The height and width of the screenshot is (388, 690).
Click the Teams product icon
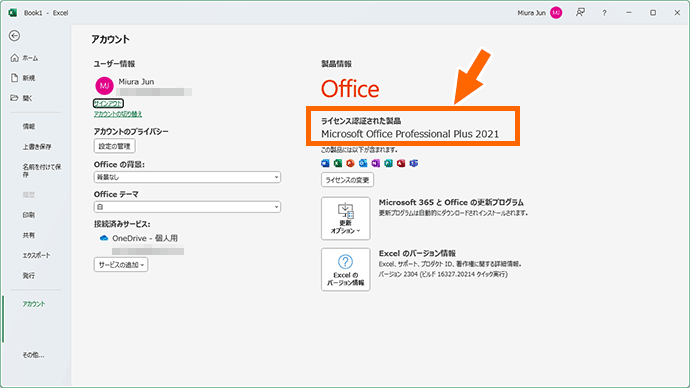[x=414, y=163]
